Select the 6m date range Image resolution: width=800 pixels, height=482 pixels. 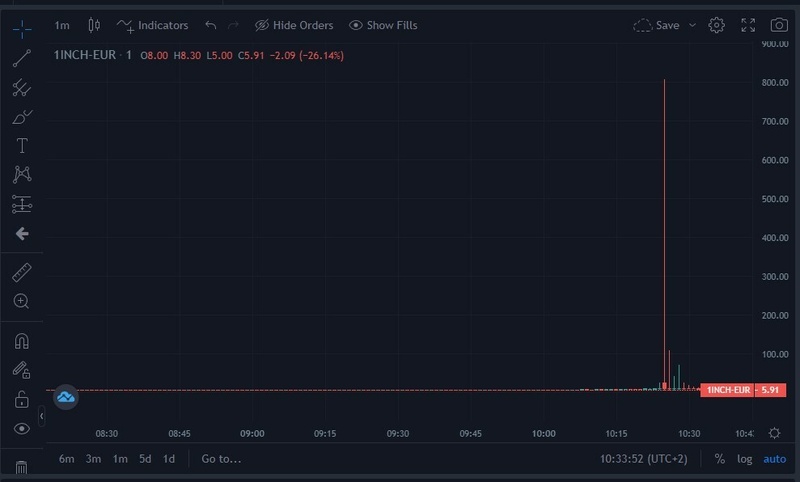pyautogui.click(x=66, y=459)
